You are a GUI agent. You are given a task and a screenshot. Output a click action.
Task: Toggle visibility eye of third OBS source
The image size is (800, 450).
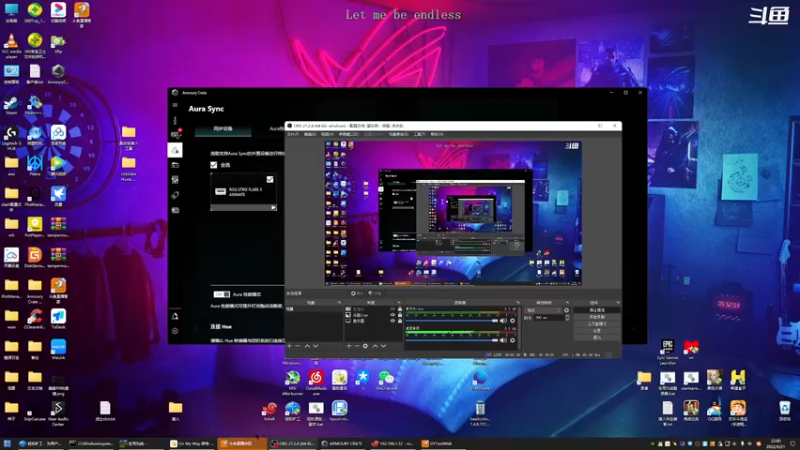click(x=393, y=321)
